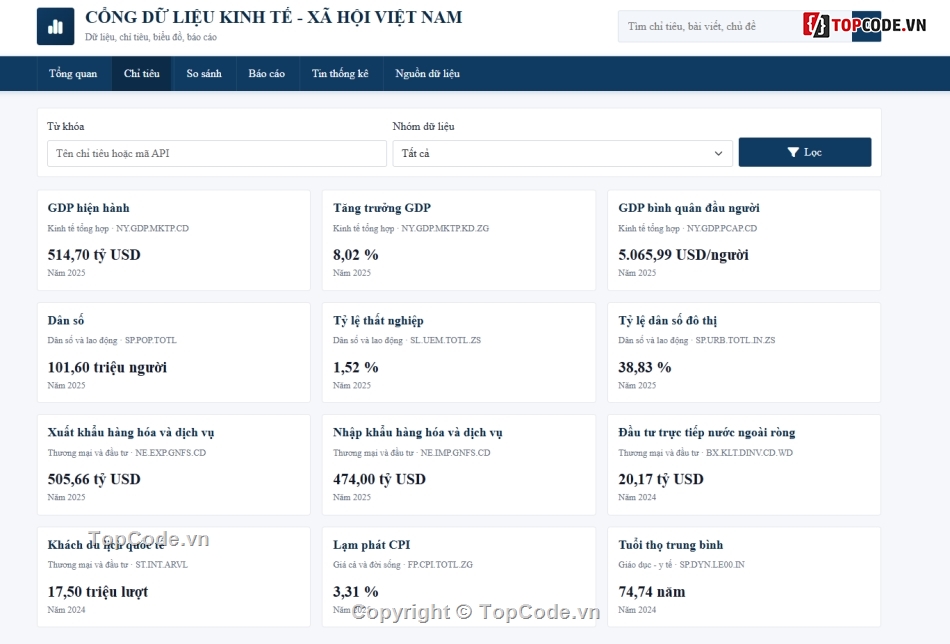Click the site tagline under the title
This screenshot has width=950, height=644.
tap(151, 37)
